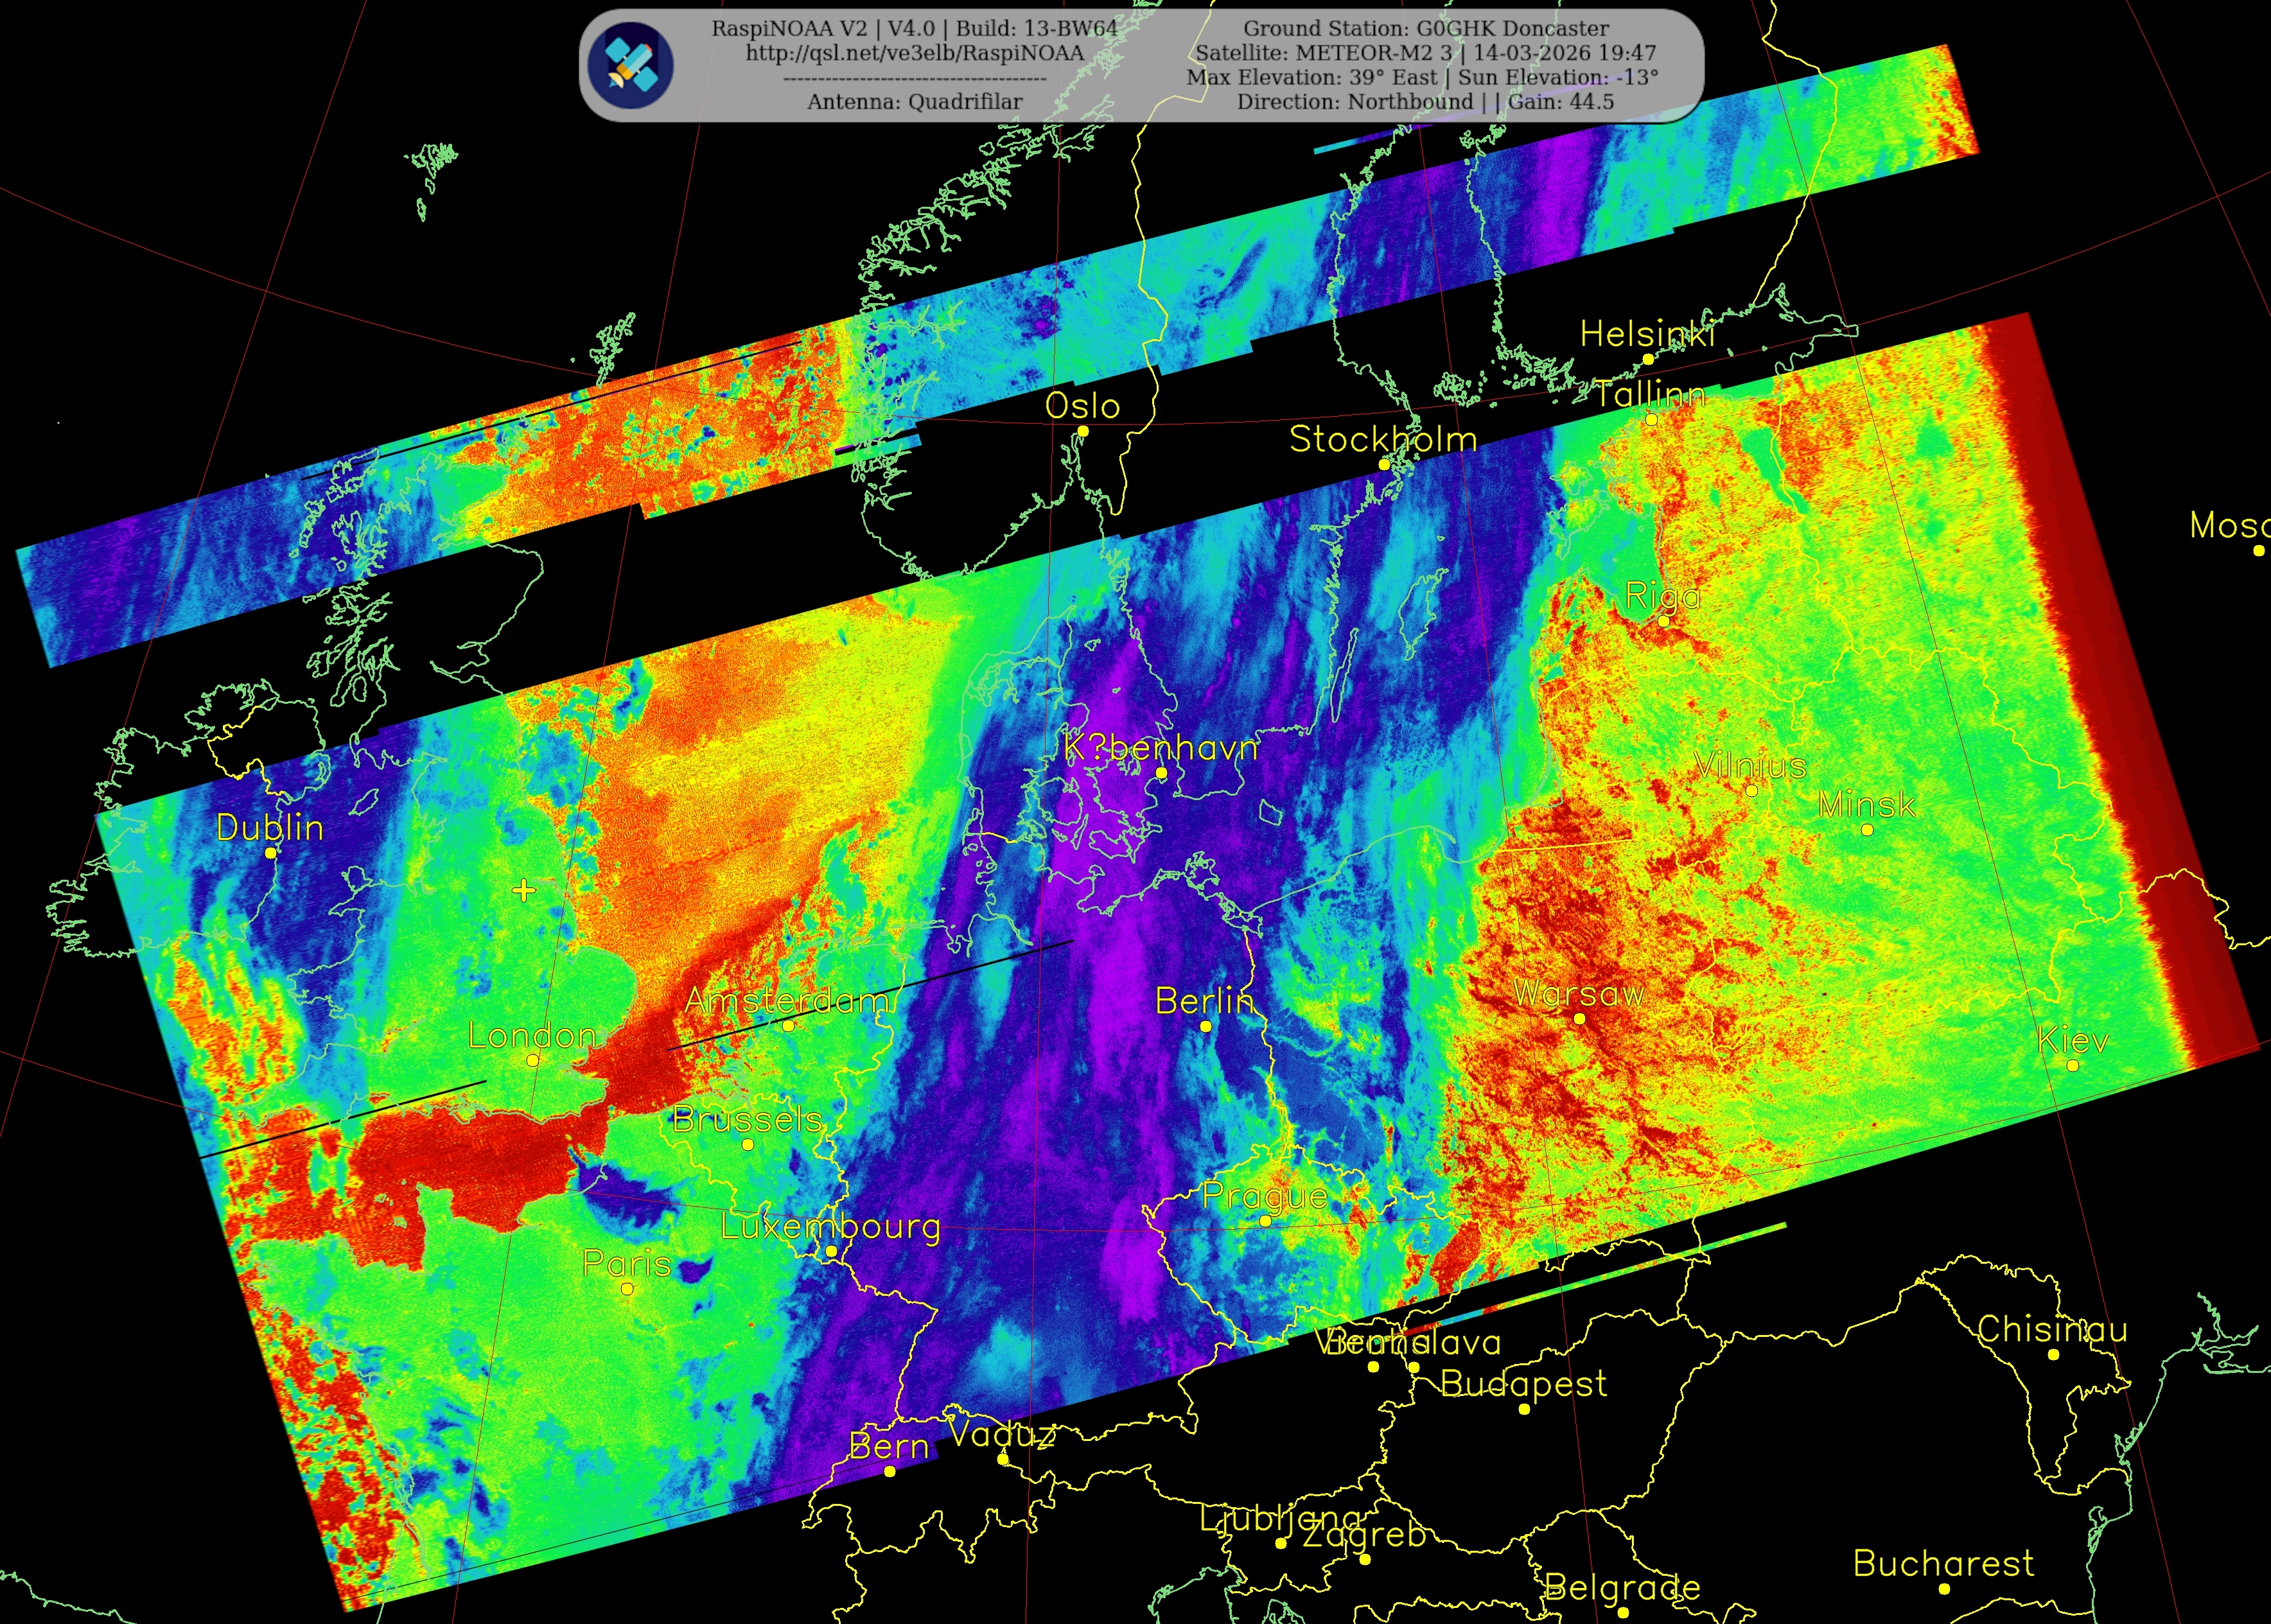
Task: Click the Stockholm city dot marker
Action: pyautogui.click(x=1384, y=464)
